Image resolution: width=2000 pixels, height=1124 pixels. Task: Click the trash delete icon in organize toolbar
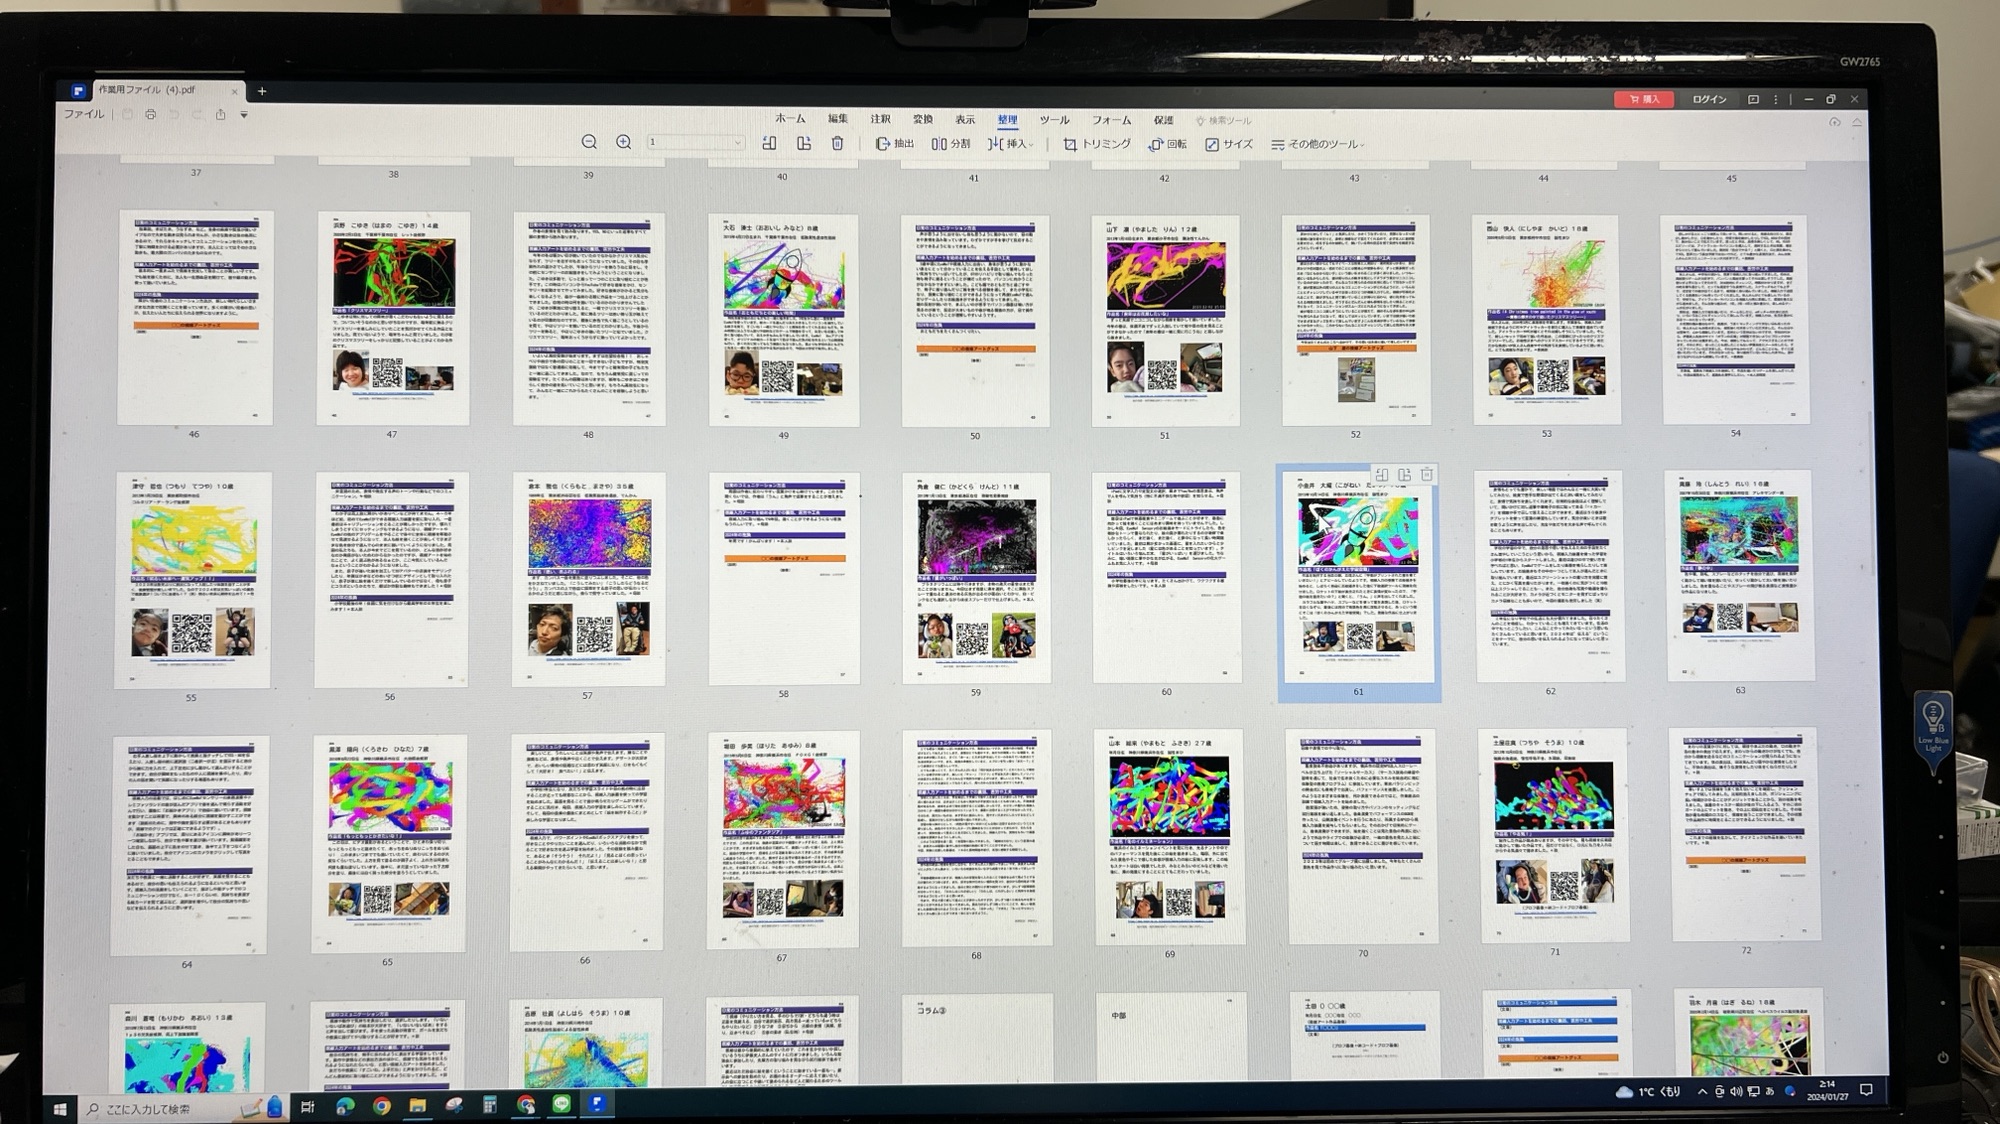[x=838, y=143]
